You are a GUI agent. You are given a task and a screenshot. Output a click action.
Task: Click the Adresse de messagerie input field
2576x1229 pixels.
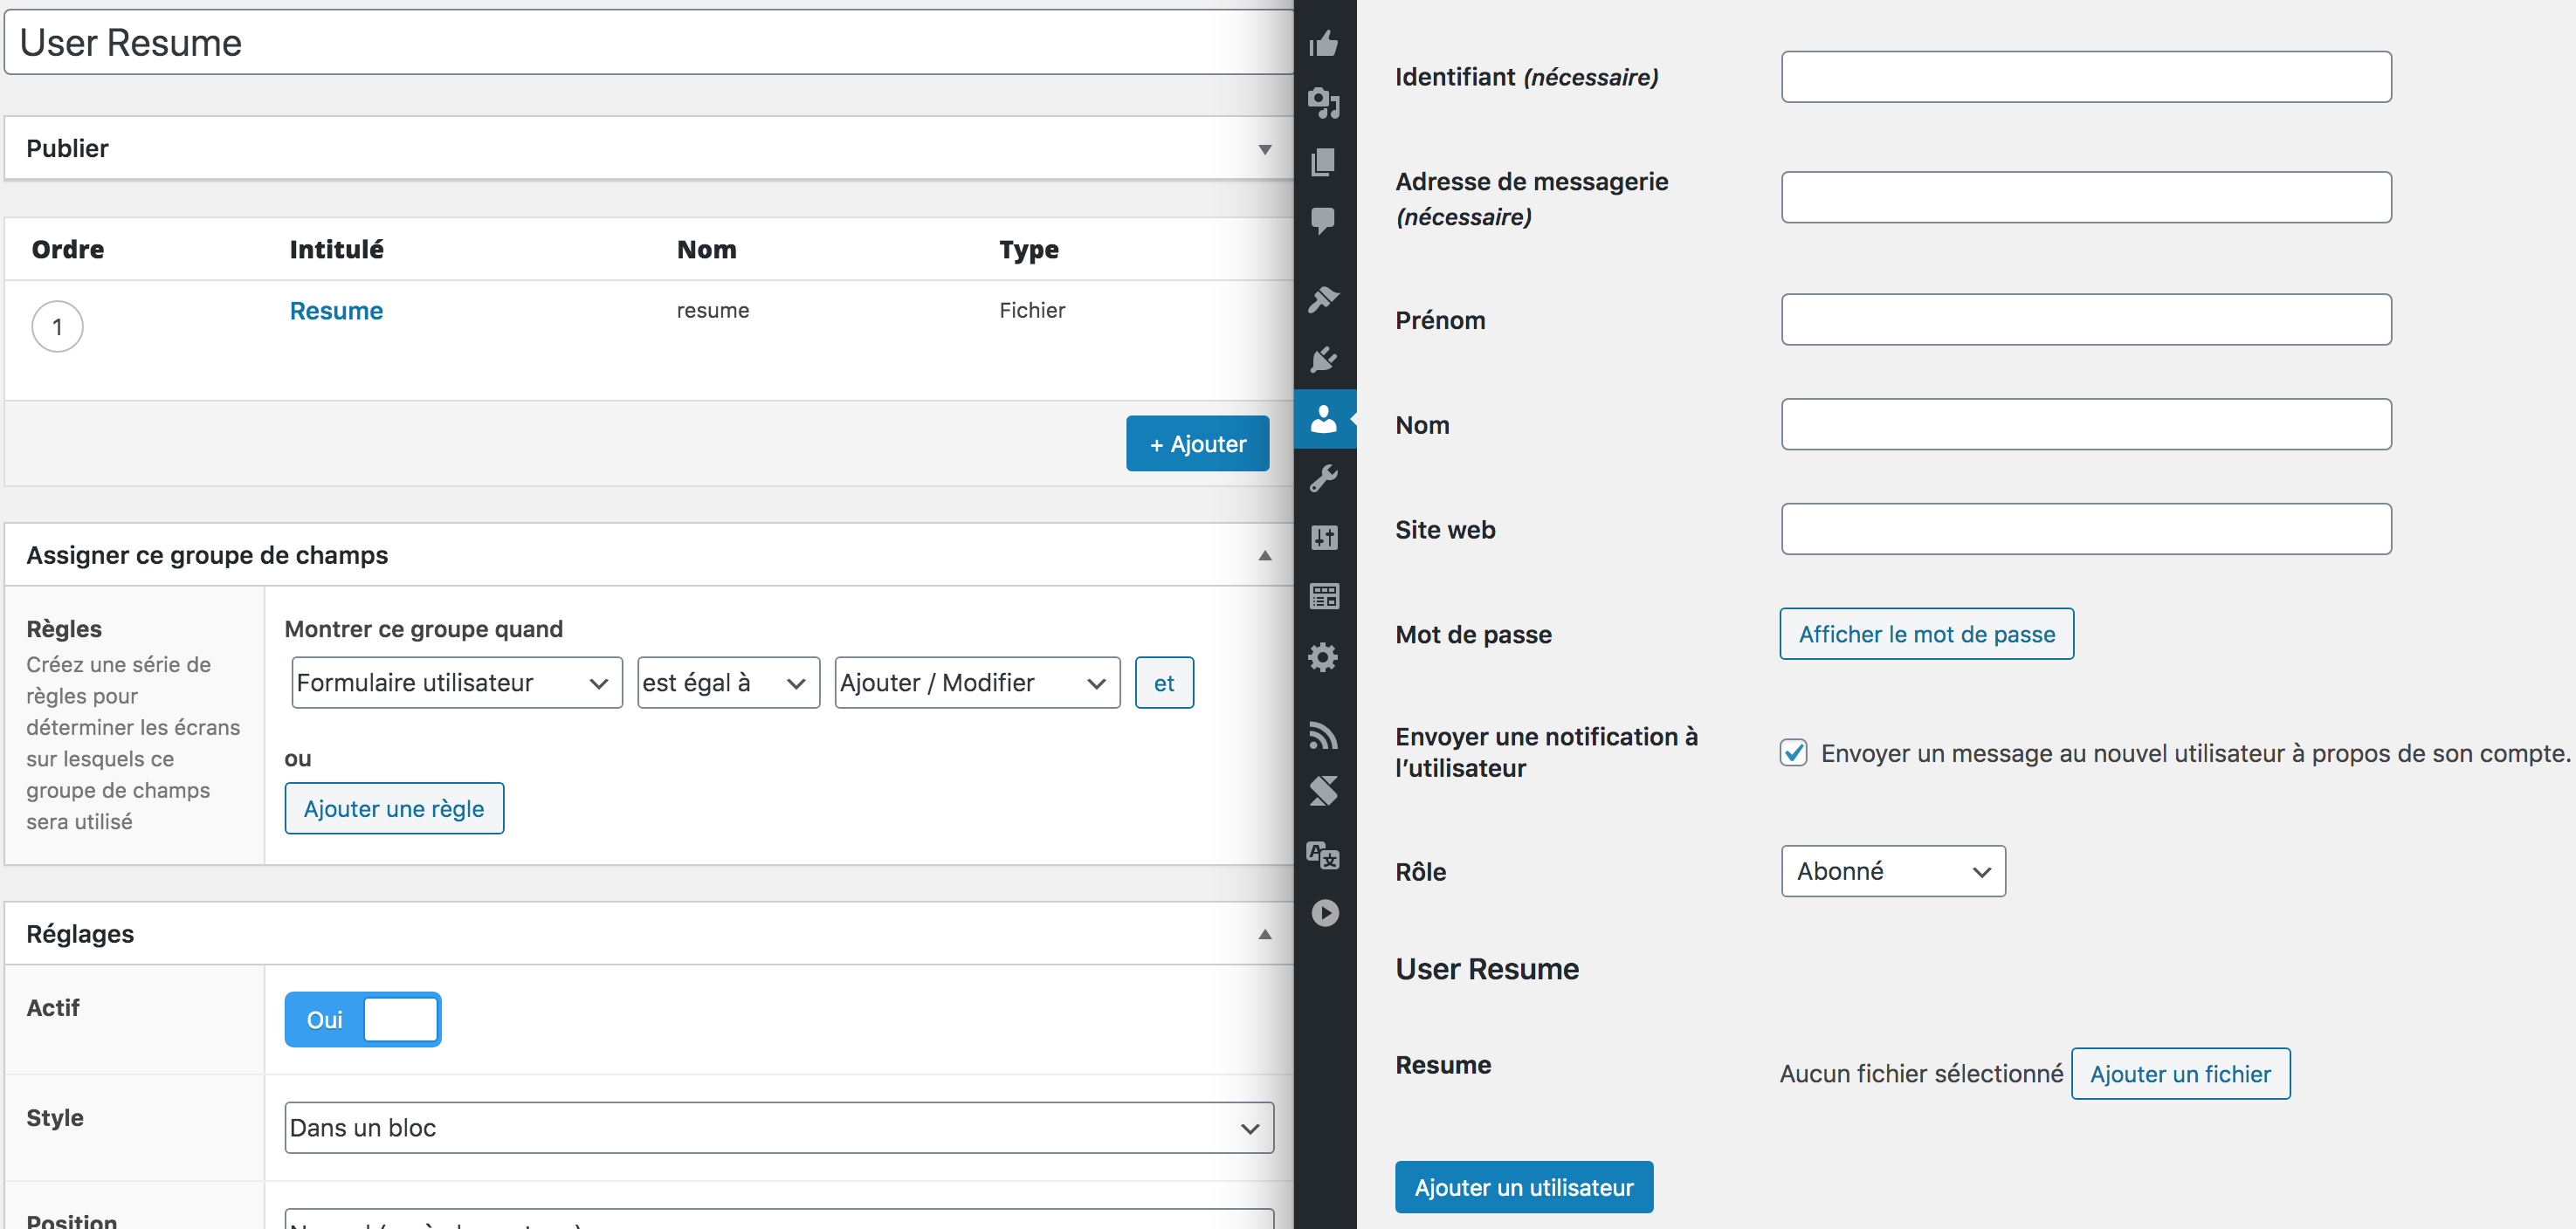(x=2086, y=197)
